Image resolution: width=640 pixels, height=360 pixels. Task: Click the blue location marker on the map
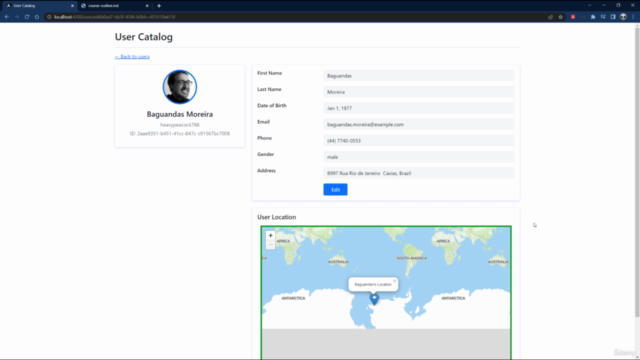[374, 299]
